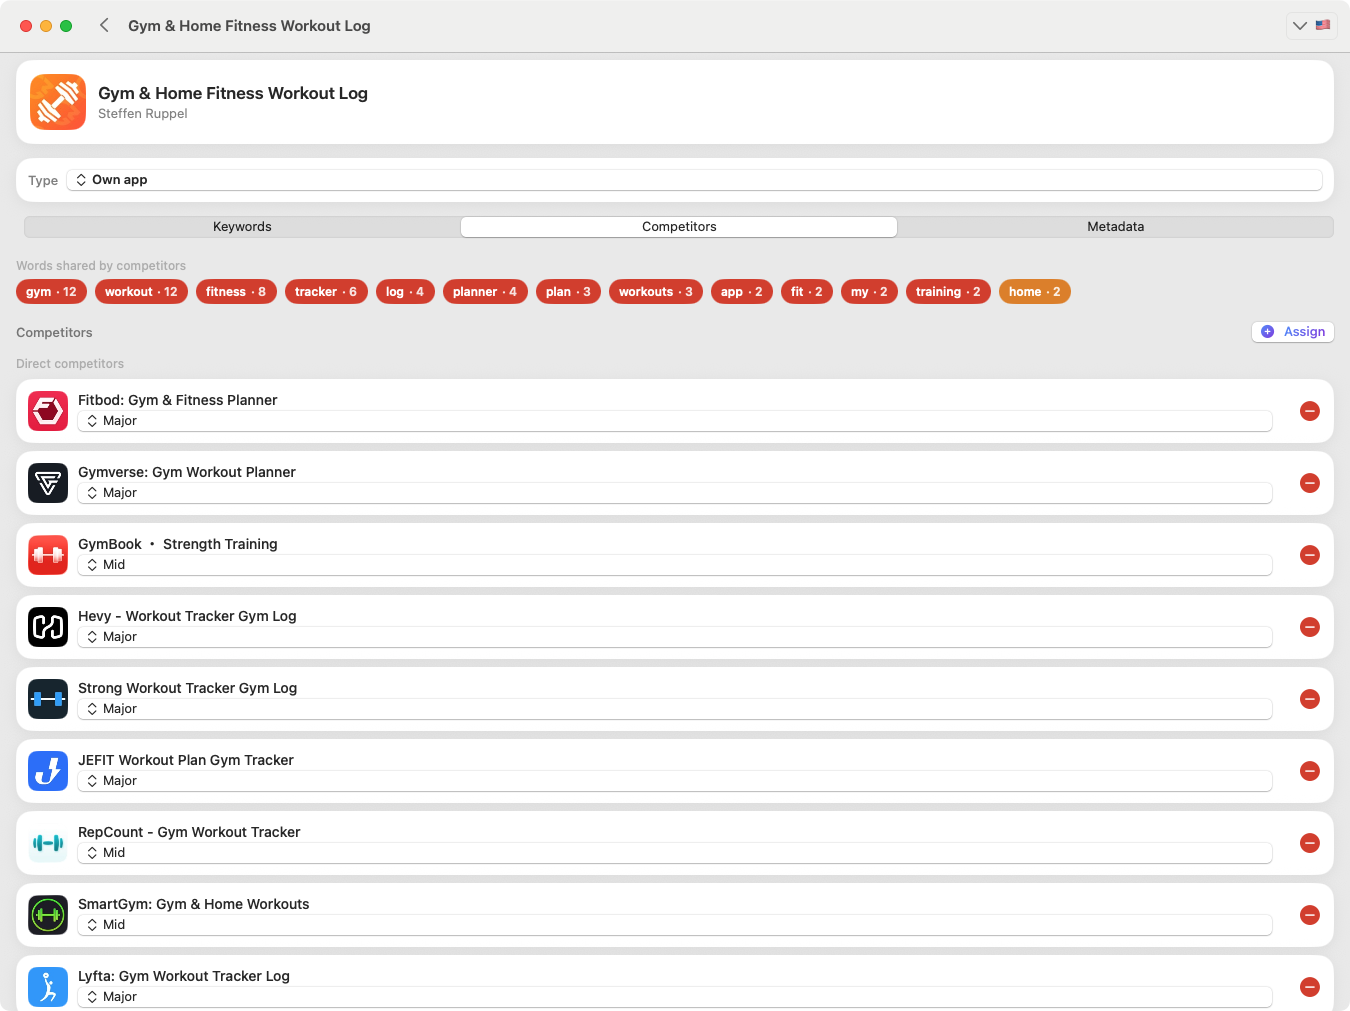Change Fitbod's Major priority dropdown
Viewport: 1350px width, 1011px height.
pyautogui.click(x=675, y=421)
